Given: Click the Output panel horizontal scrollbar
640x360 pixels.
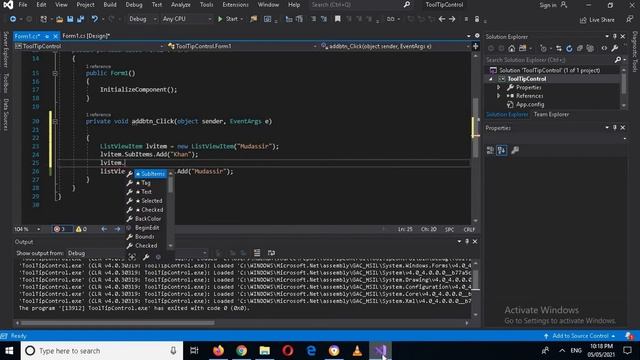Looking at the screenshot, I should pyautogui.click(x=118, y=323).
